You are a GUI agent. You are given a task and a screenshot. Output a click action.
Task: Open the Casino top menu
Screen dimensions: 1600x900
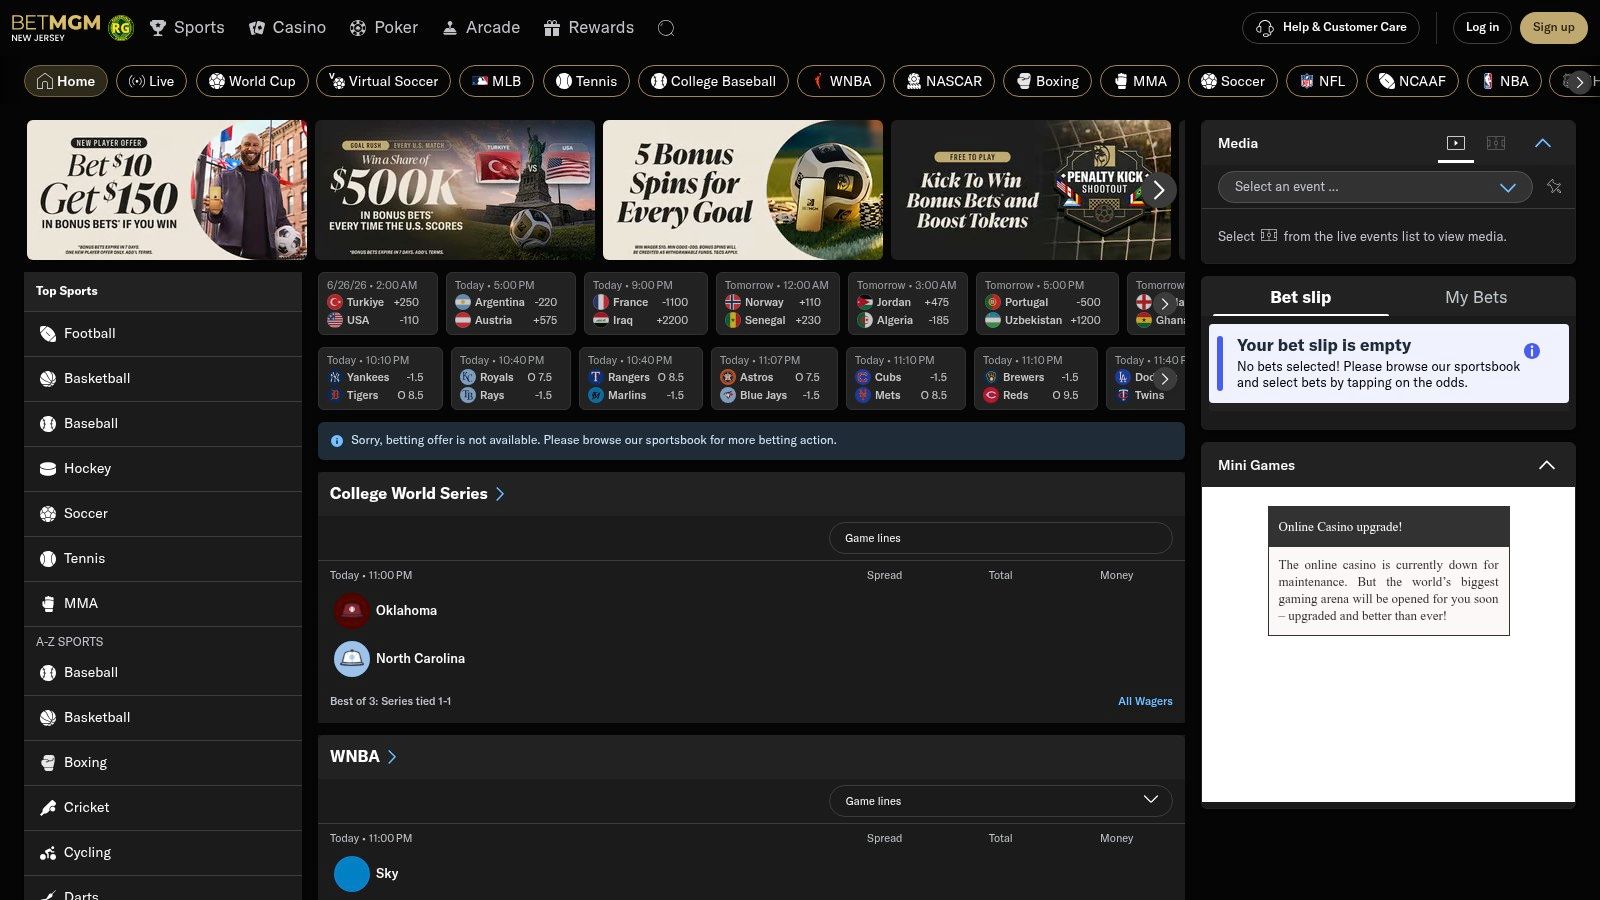[x=287, y=28]
